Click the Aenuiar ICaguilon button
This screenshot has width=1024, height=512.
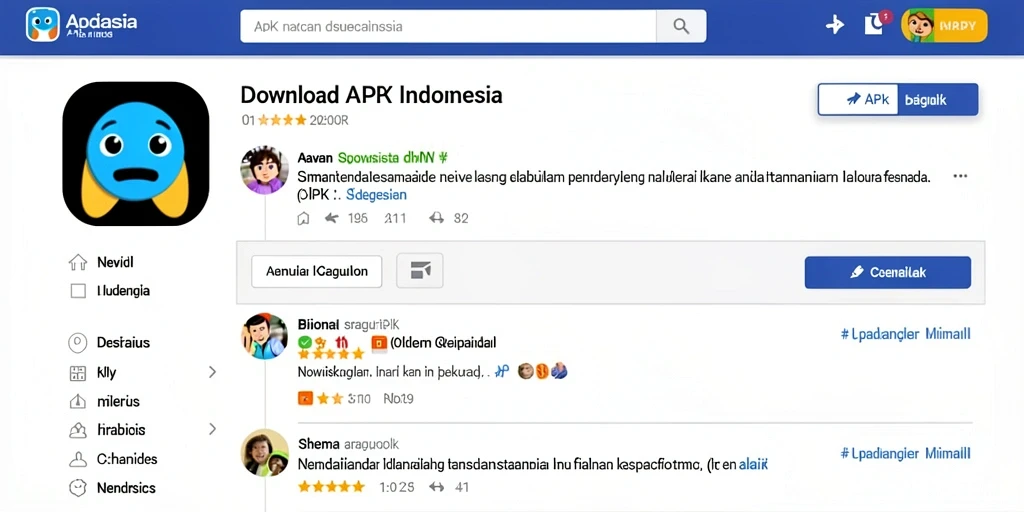click(x=317, y=271)
